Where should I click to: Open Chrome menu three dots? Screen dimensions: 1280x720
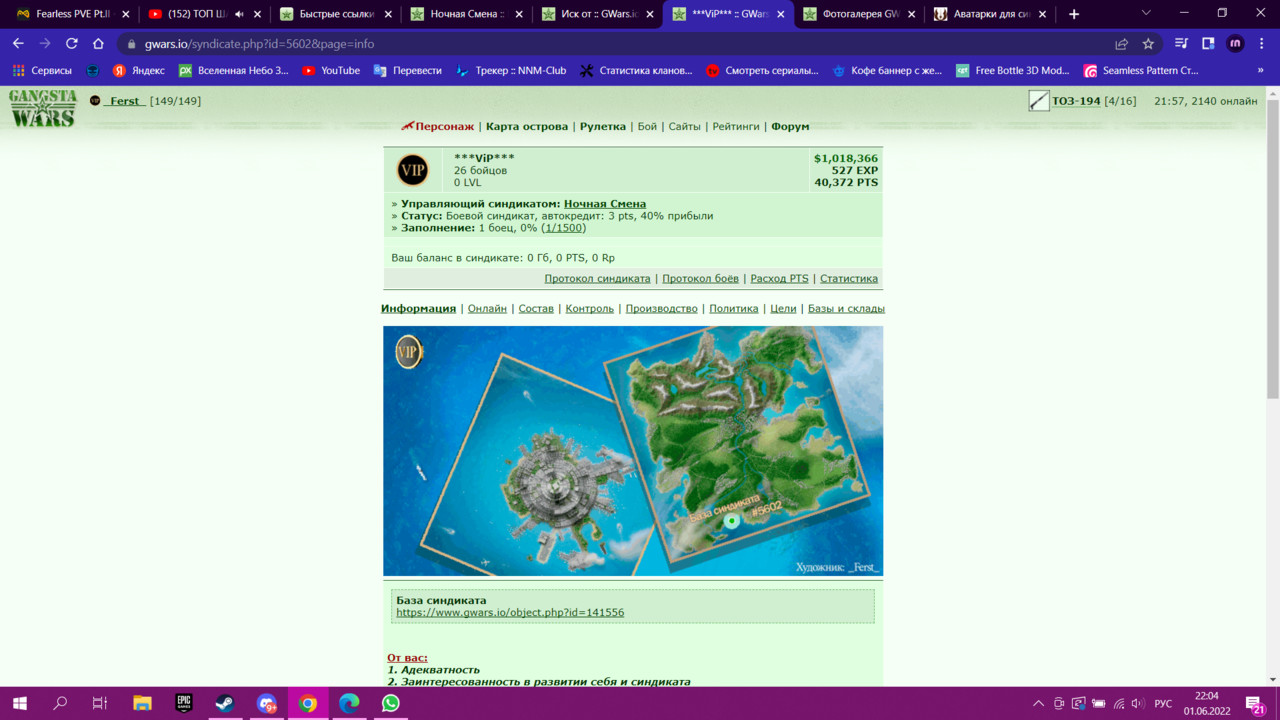tap(1261, 44)
